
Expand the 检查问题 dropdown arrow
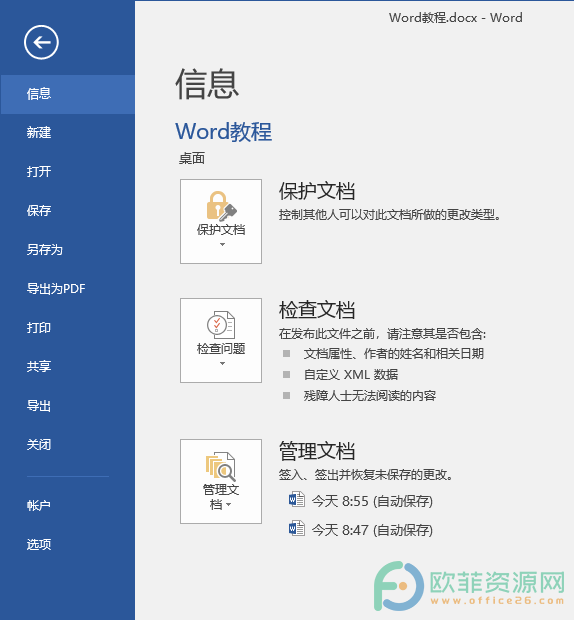tap(222, 363)
